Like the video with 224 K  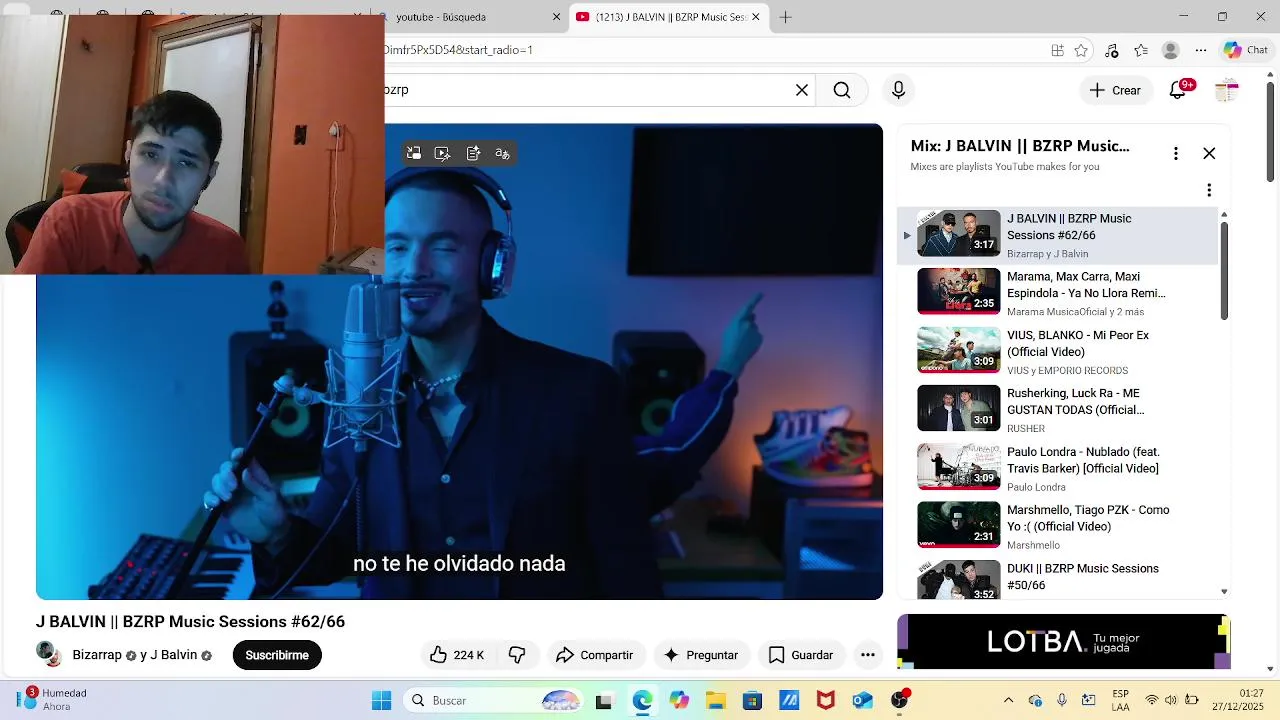tap(456, 655)
